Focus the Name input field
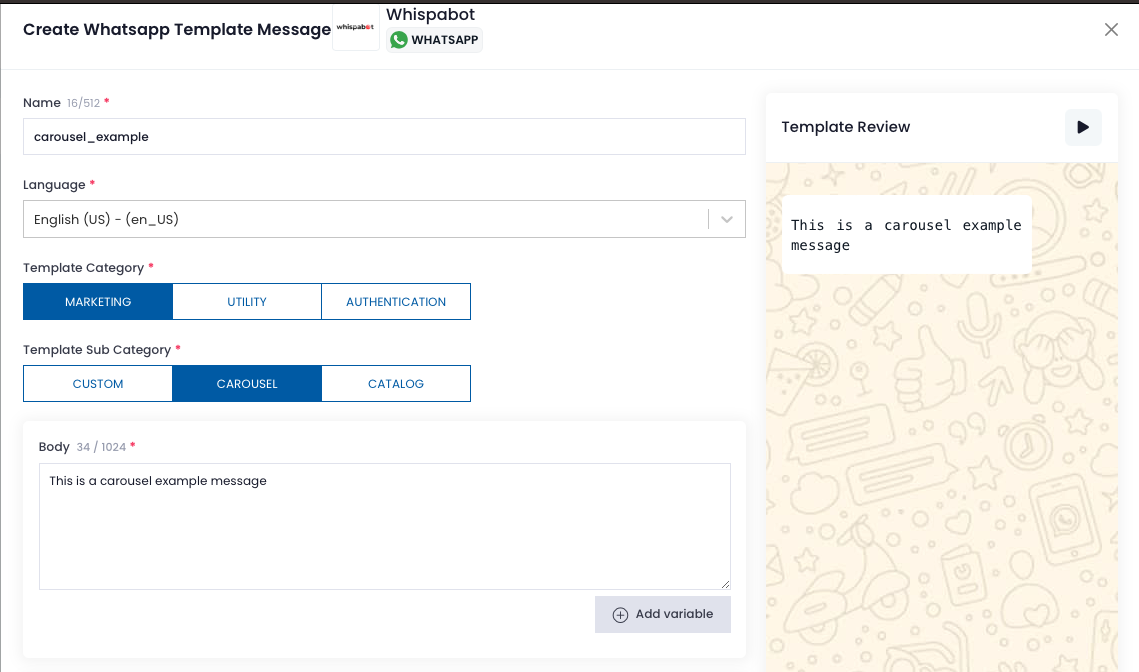The width and height of the screenshot is (1139, 672). pyautogui.click(x=384, y=137)
